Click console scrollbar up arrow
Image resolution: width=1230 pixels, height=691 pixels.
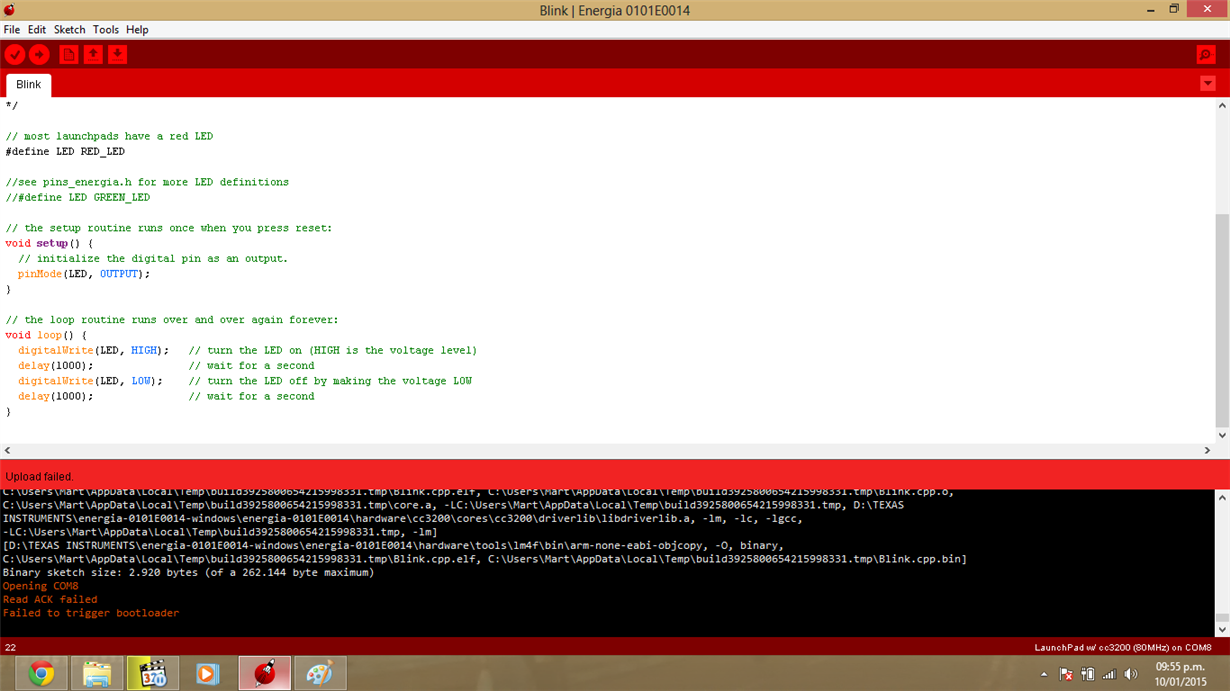[x=1222, y=498]
